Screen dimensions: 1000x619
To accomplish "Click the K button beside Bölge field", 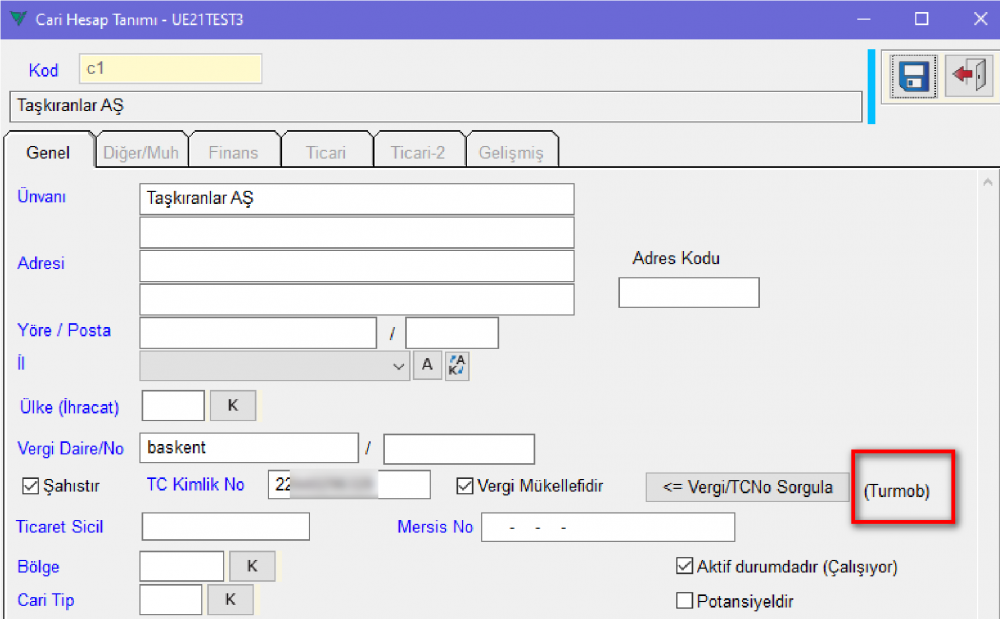I will (252, 566).
